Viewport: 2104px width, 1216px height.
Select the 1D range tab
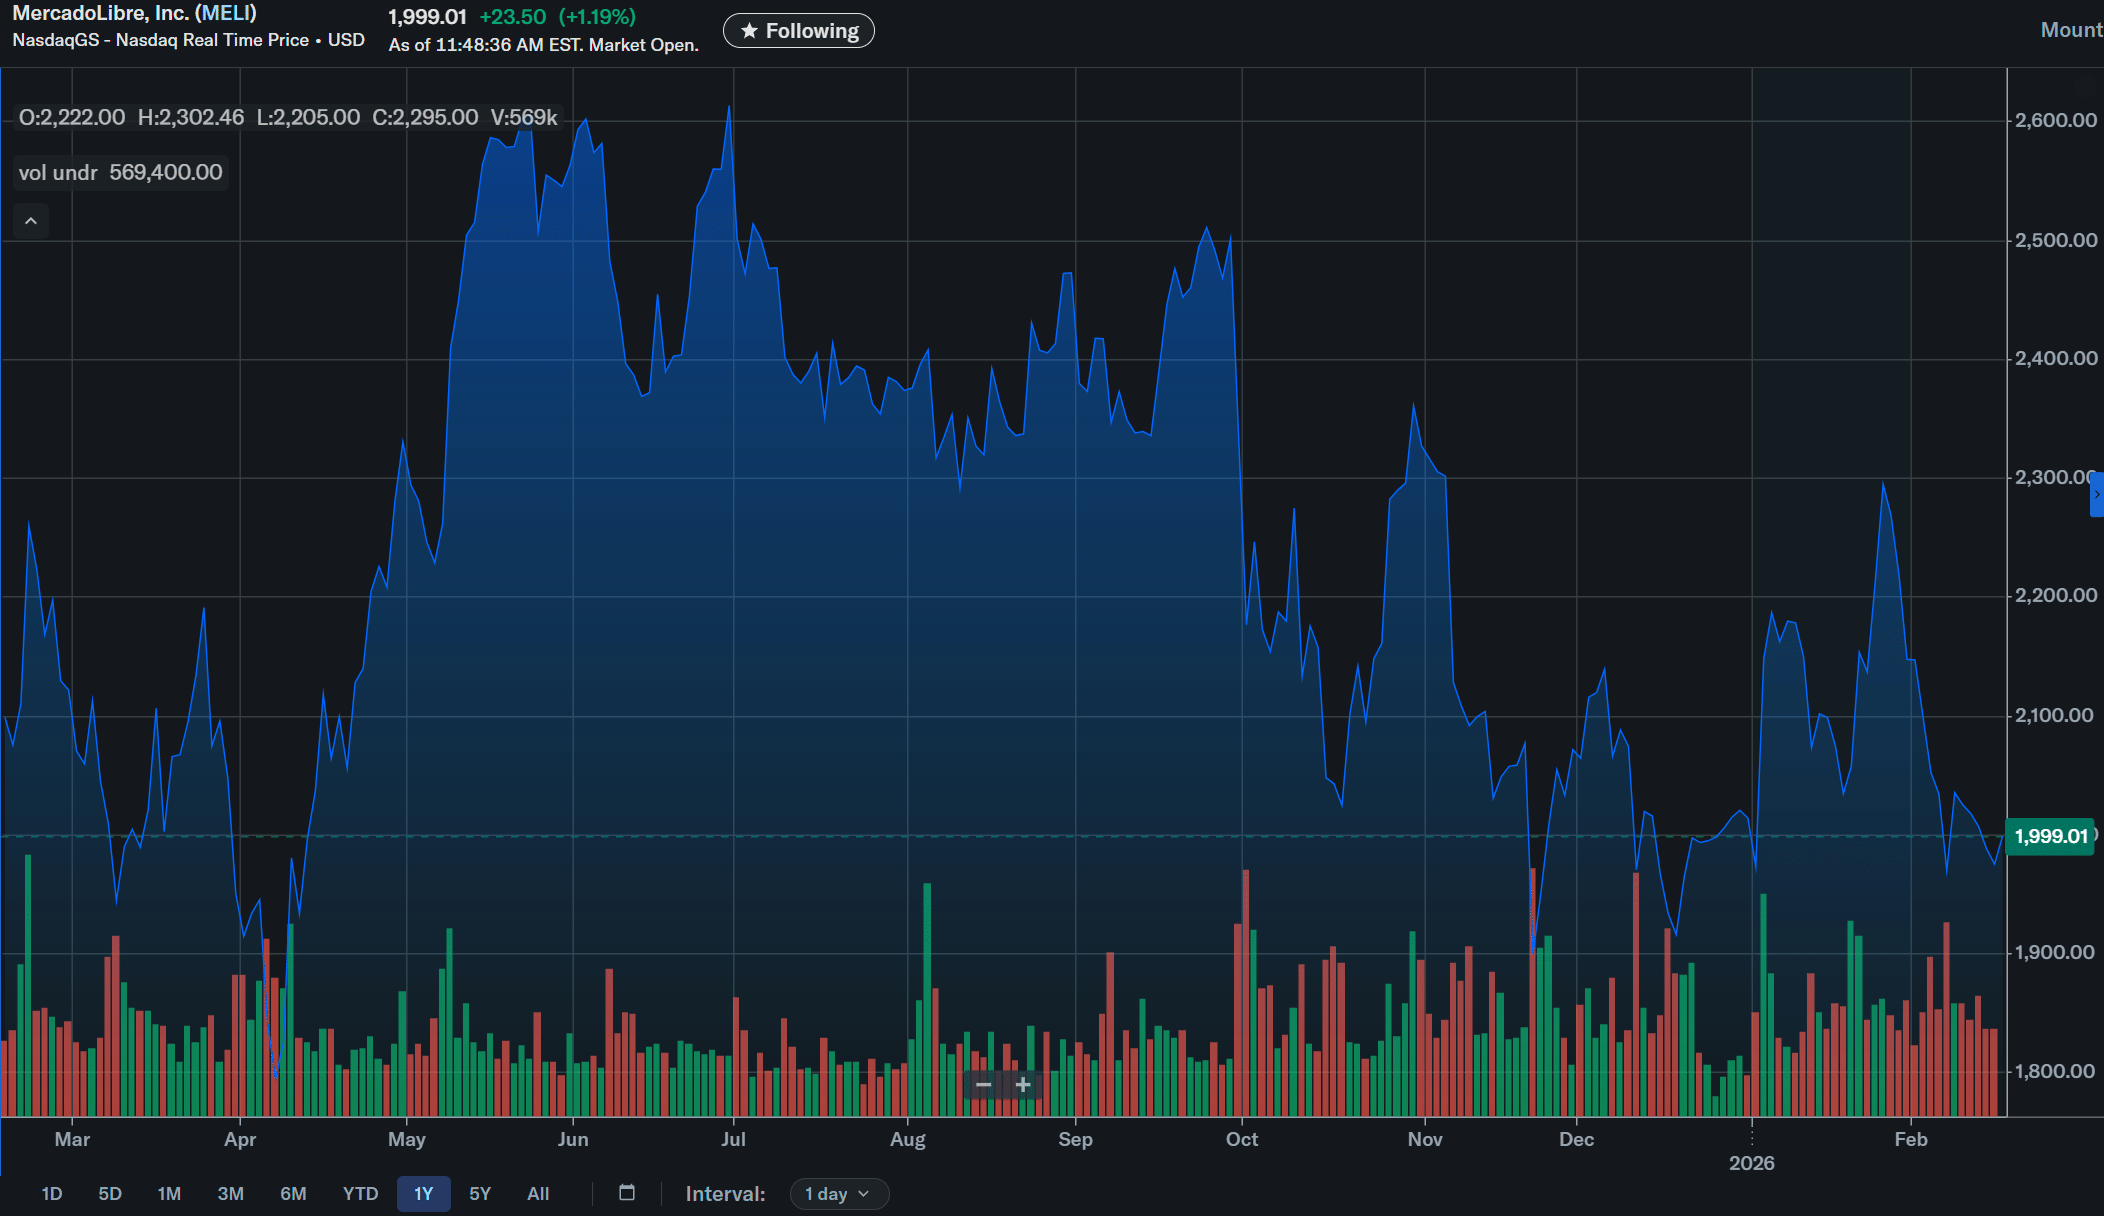point(52,1194)
